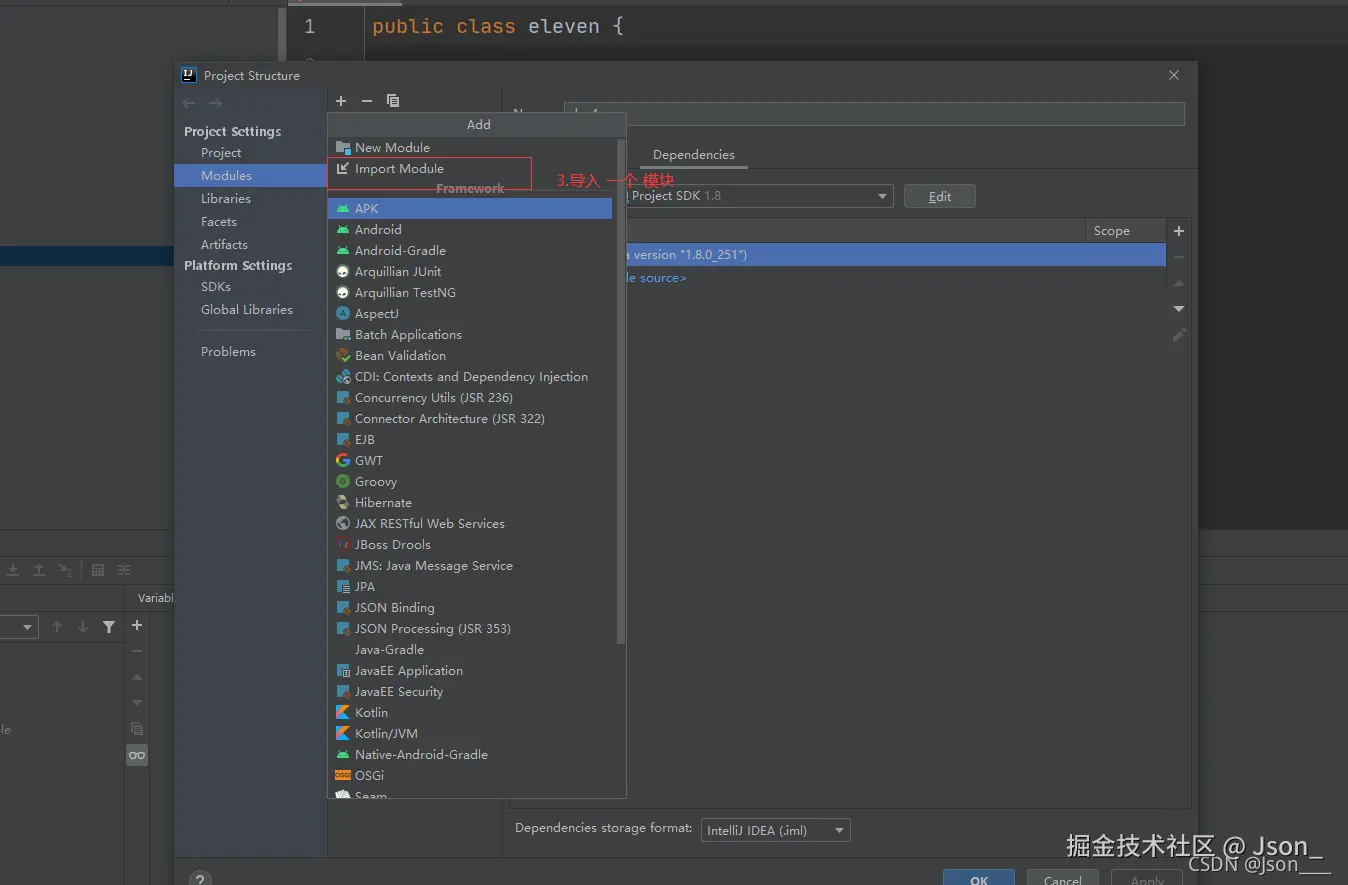Select Bean Validation framework entry

(x=470, y=355)
